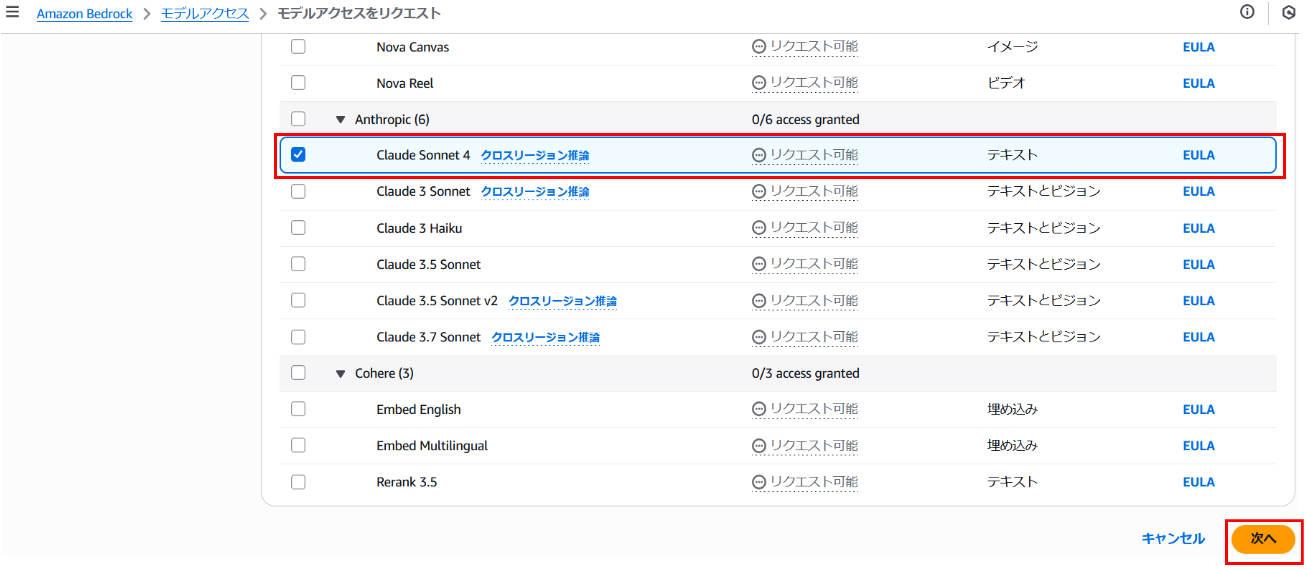Click クロスリージョン推論 beside Claude 3.5 Sonnet v2

563,301
